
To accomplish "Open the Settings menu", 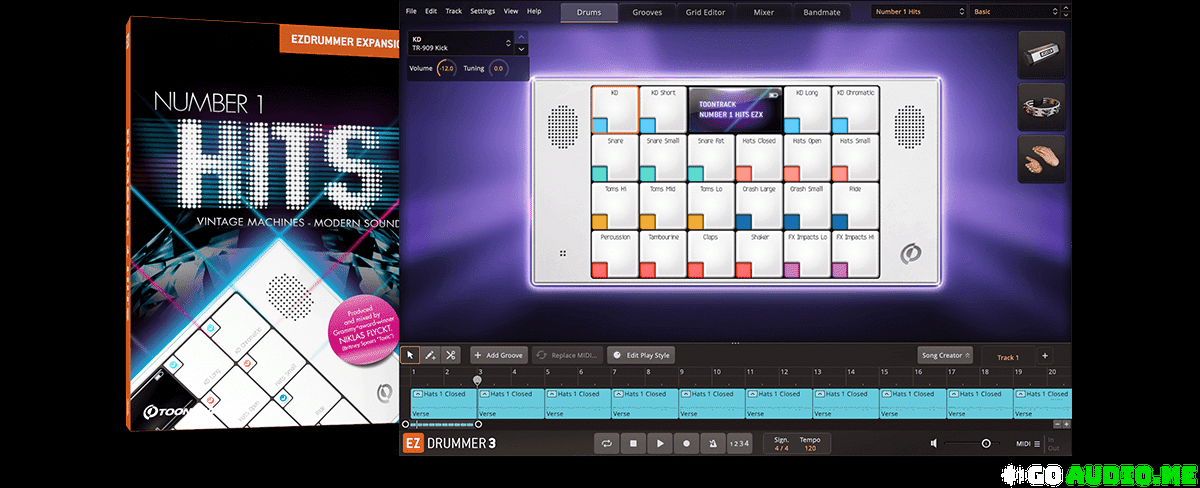I will tap(482, 11).
